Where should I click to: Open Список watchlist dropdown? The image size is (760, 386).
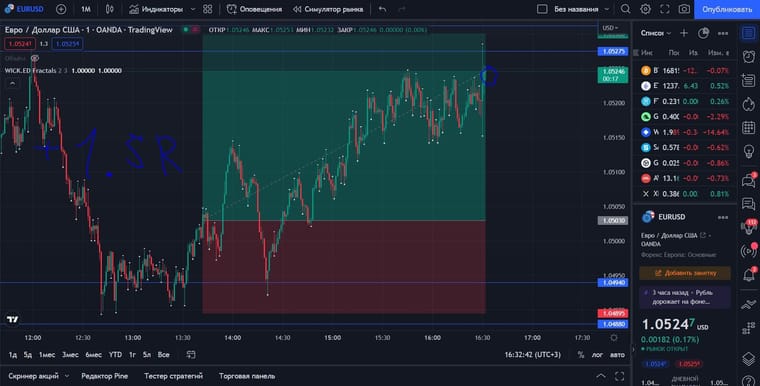pos(655,33)
